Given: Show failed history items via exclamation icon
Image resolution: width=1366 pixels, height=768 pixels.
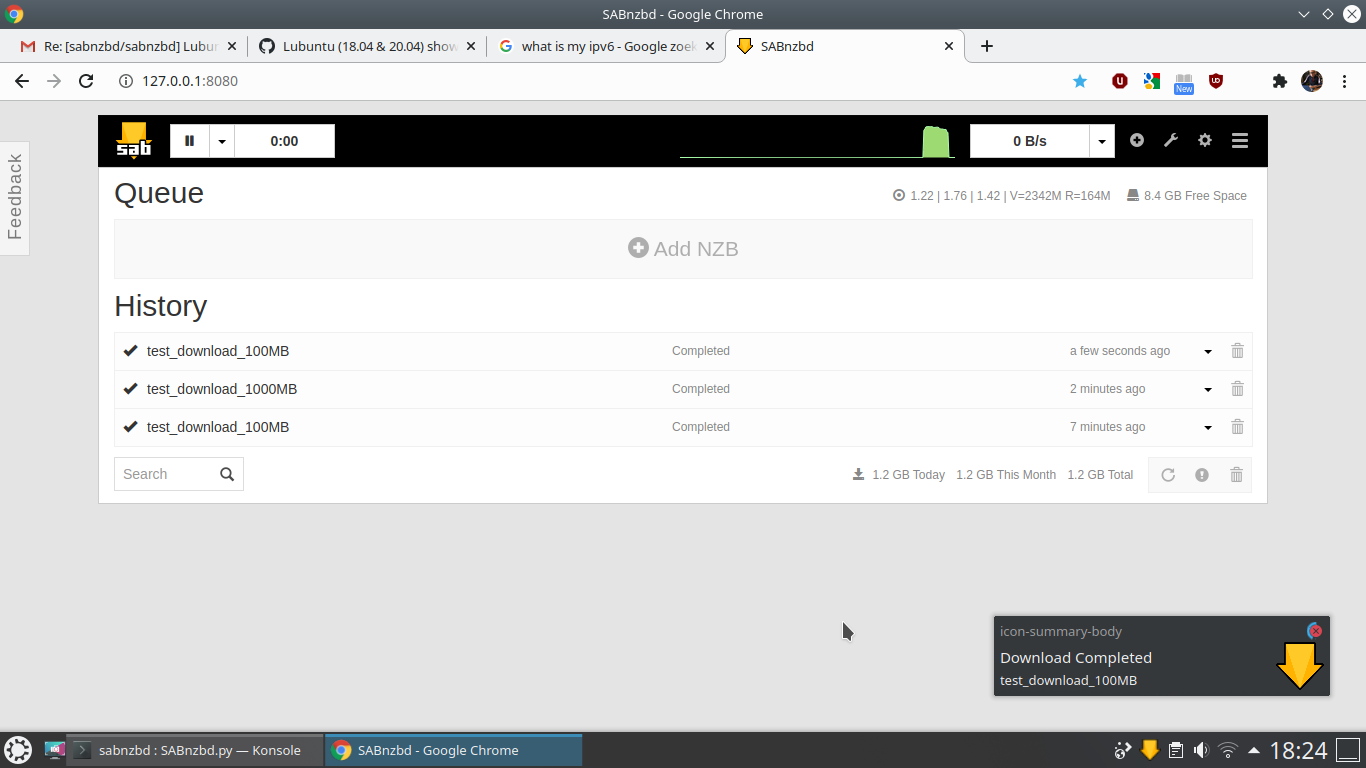Looking at the screenshot, I should point(1202,474).
